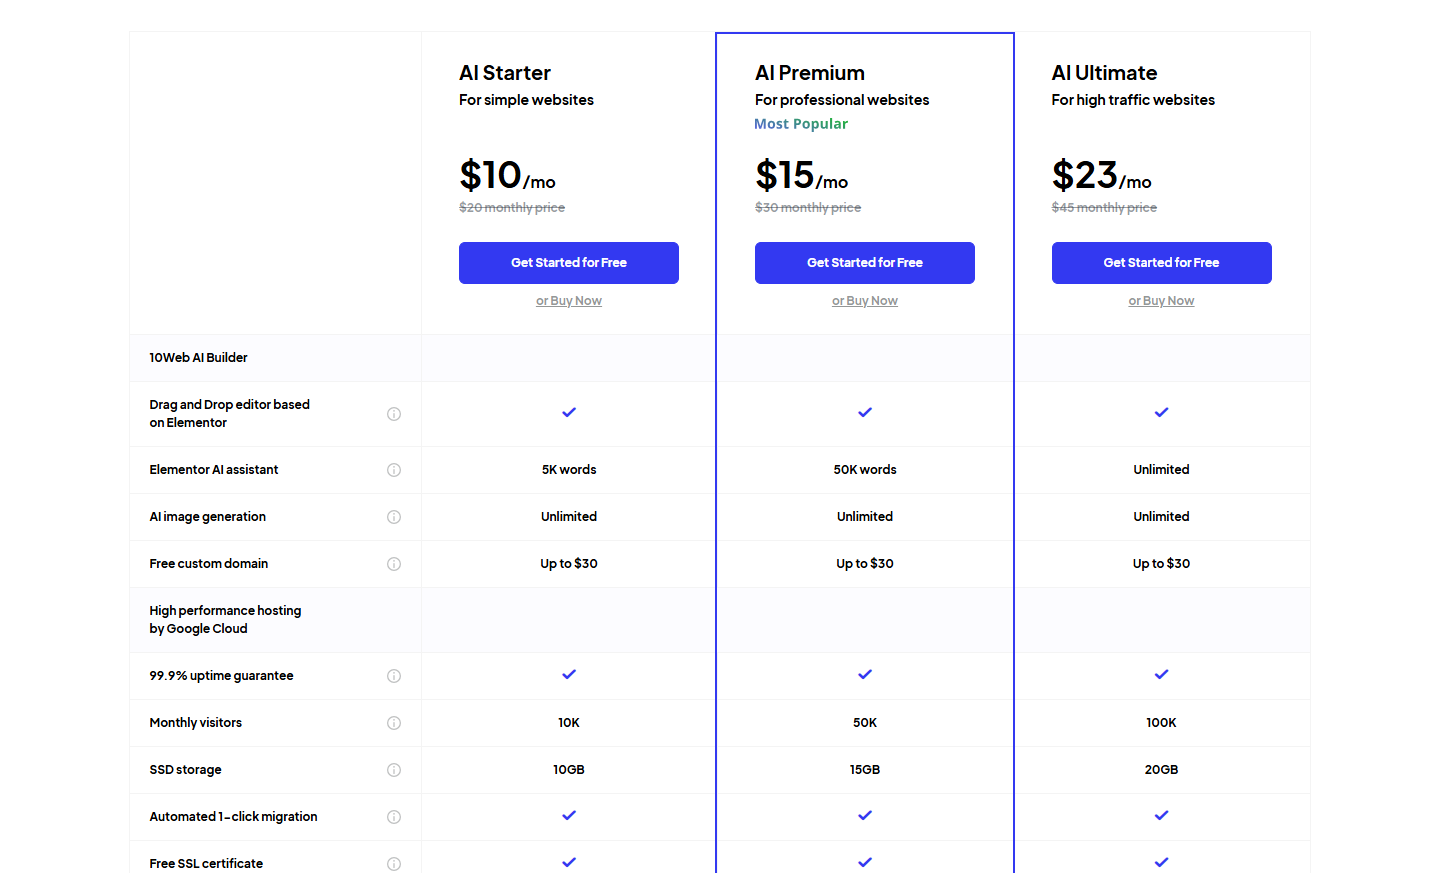
Task: Click AI Premium Up to $30 domain cell
Action: pos(865,564)
